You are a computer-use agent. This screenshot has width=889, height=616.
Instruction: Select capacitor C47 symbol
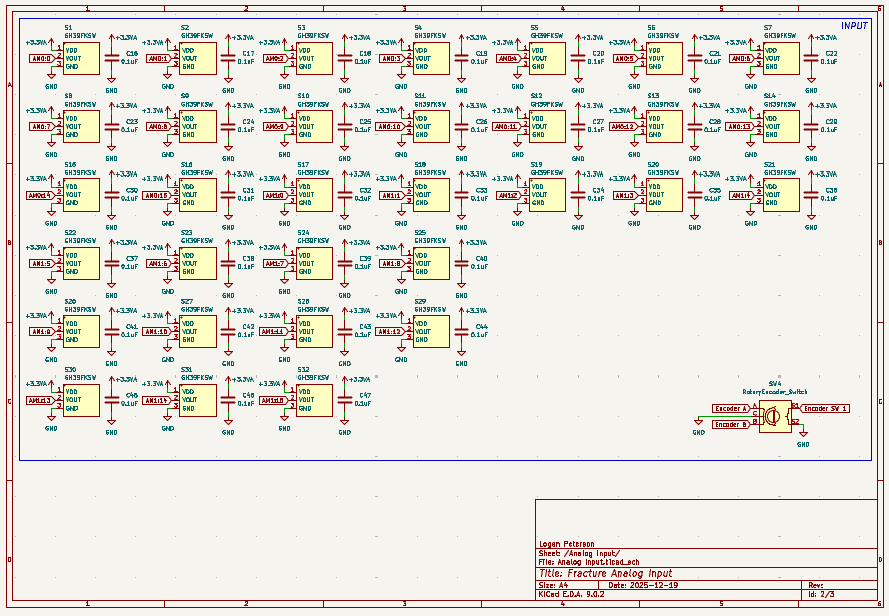click(345, 400)
